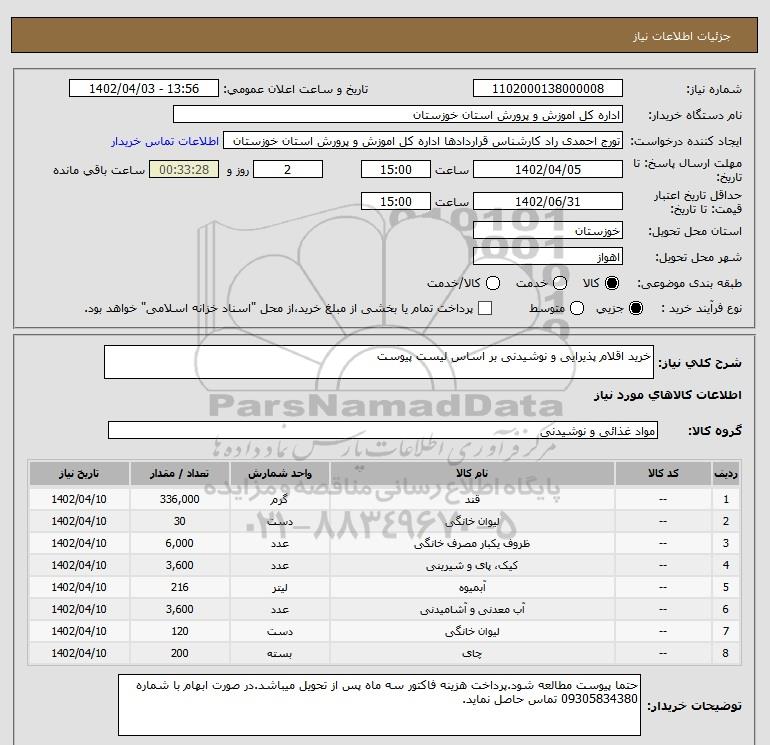
Task: Click the price validity time field 15:00
Action: (396, 201)
